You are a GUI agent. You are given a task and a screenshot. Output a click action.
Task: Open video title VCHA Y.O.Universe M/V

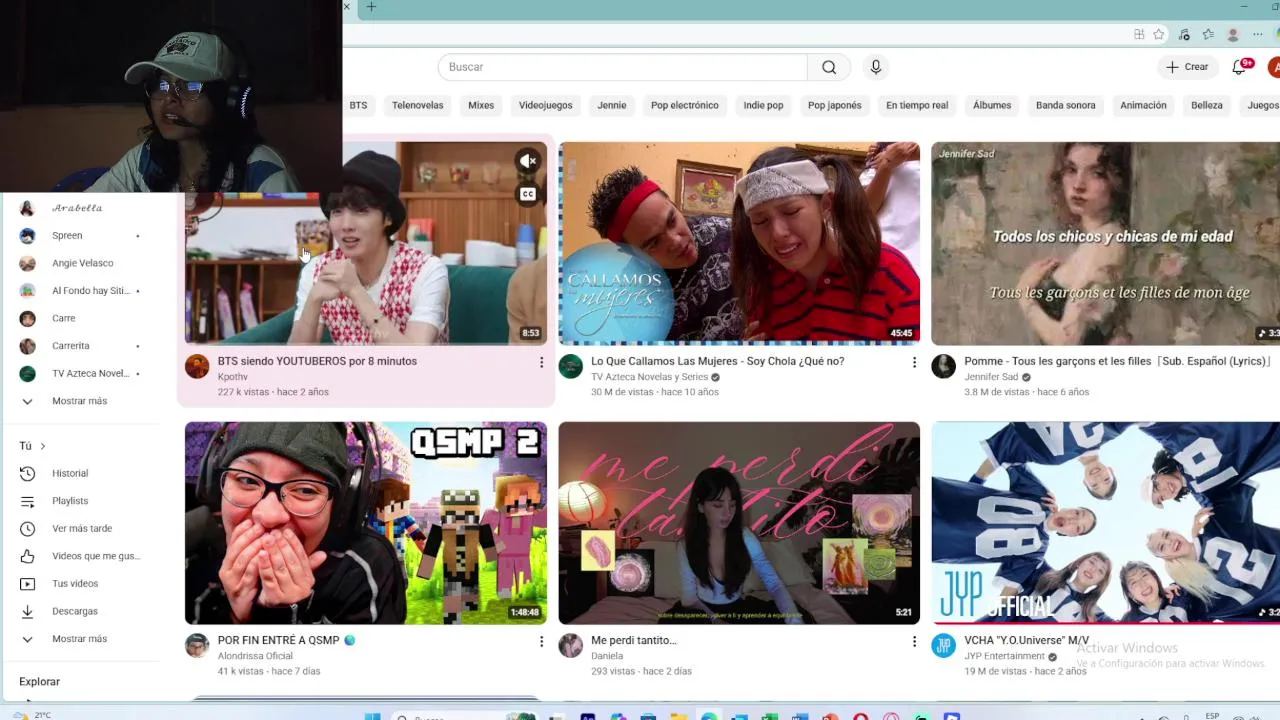tap(1027, 640)
